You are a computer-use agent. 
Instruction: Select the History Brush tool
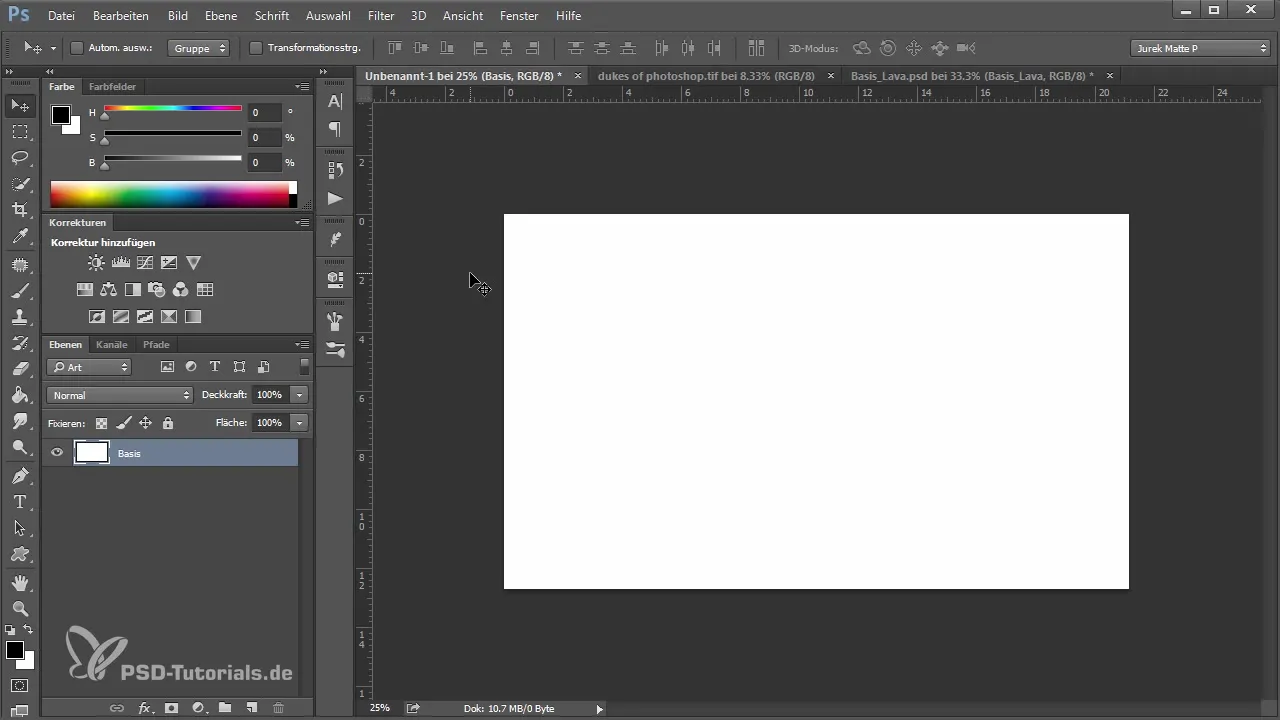click(x=20, y=343)
